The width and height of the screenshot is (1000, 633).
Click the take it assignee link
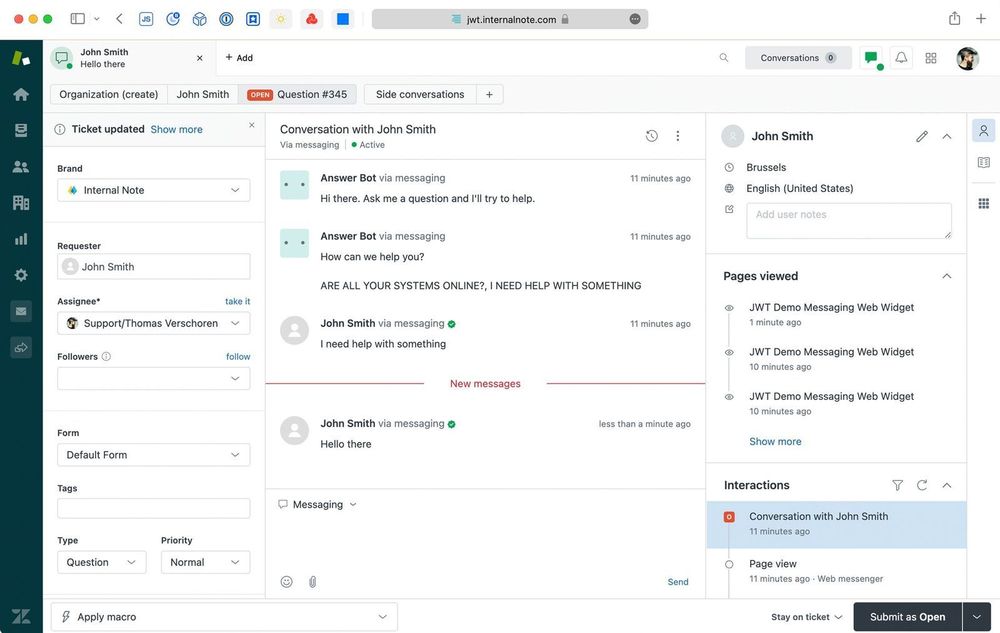237,301
